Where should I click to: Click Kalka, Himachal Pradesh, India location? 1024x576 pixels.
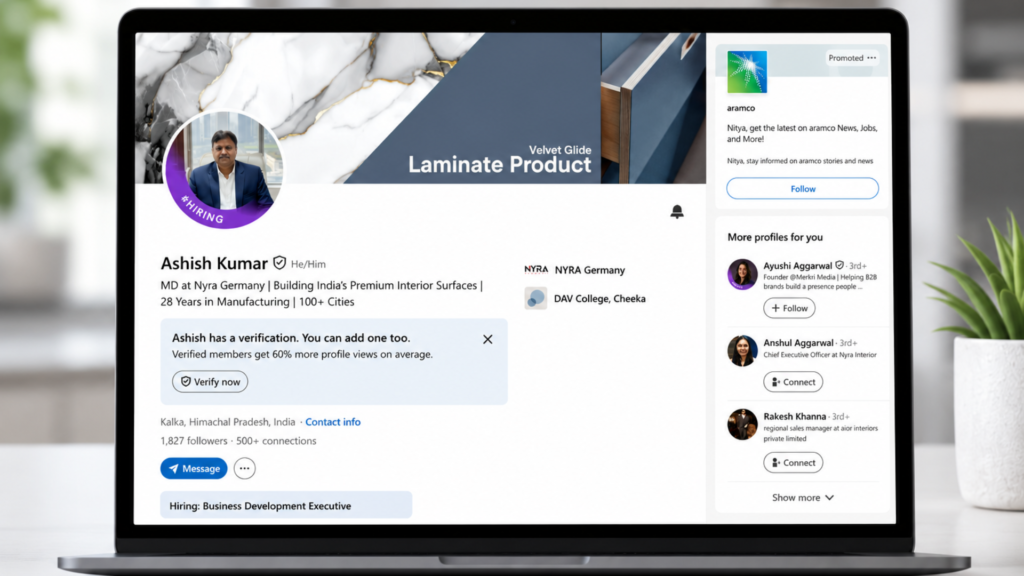point(228,422)
